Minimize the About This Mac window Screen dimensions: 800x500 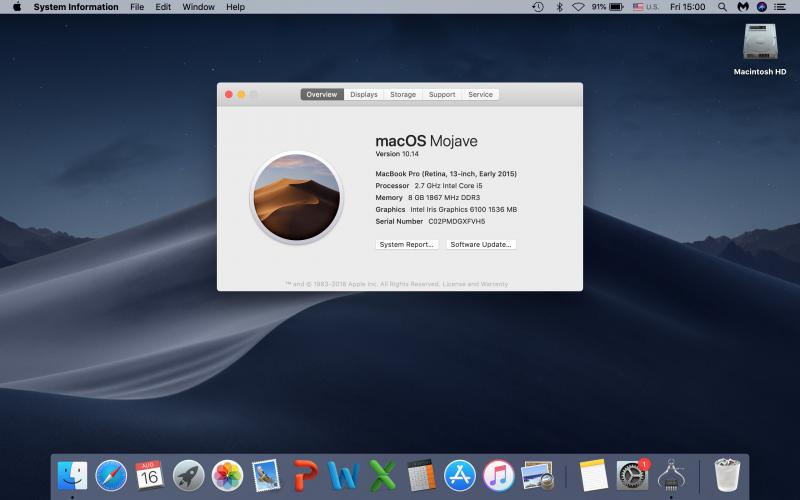[241, 94]
